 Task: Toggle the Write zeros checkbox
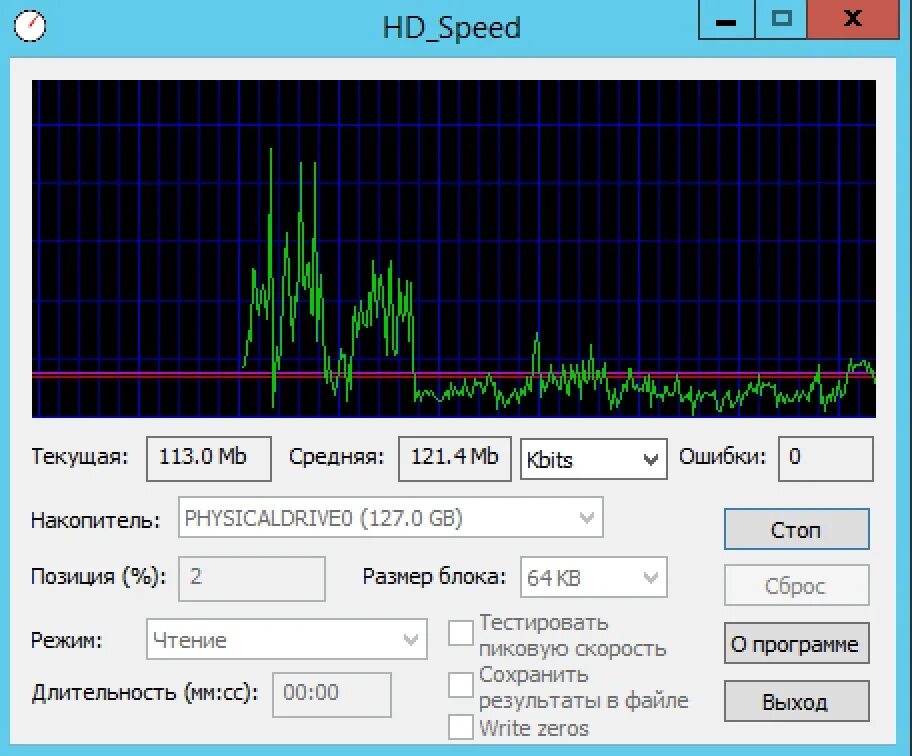coord(461,727)
